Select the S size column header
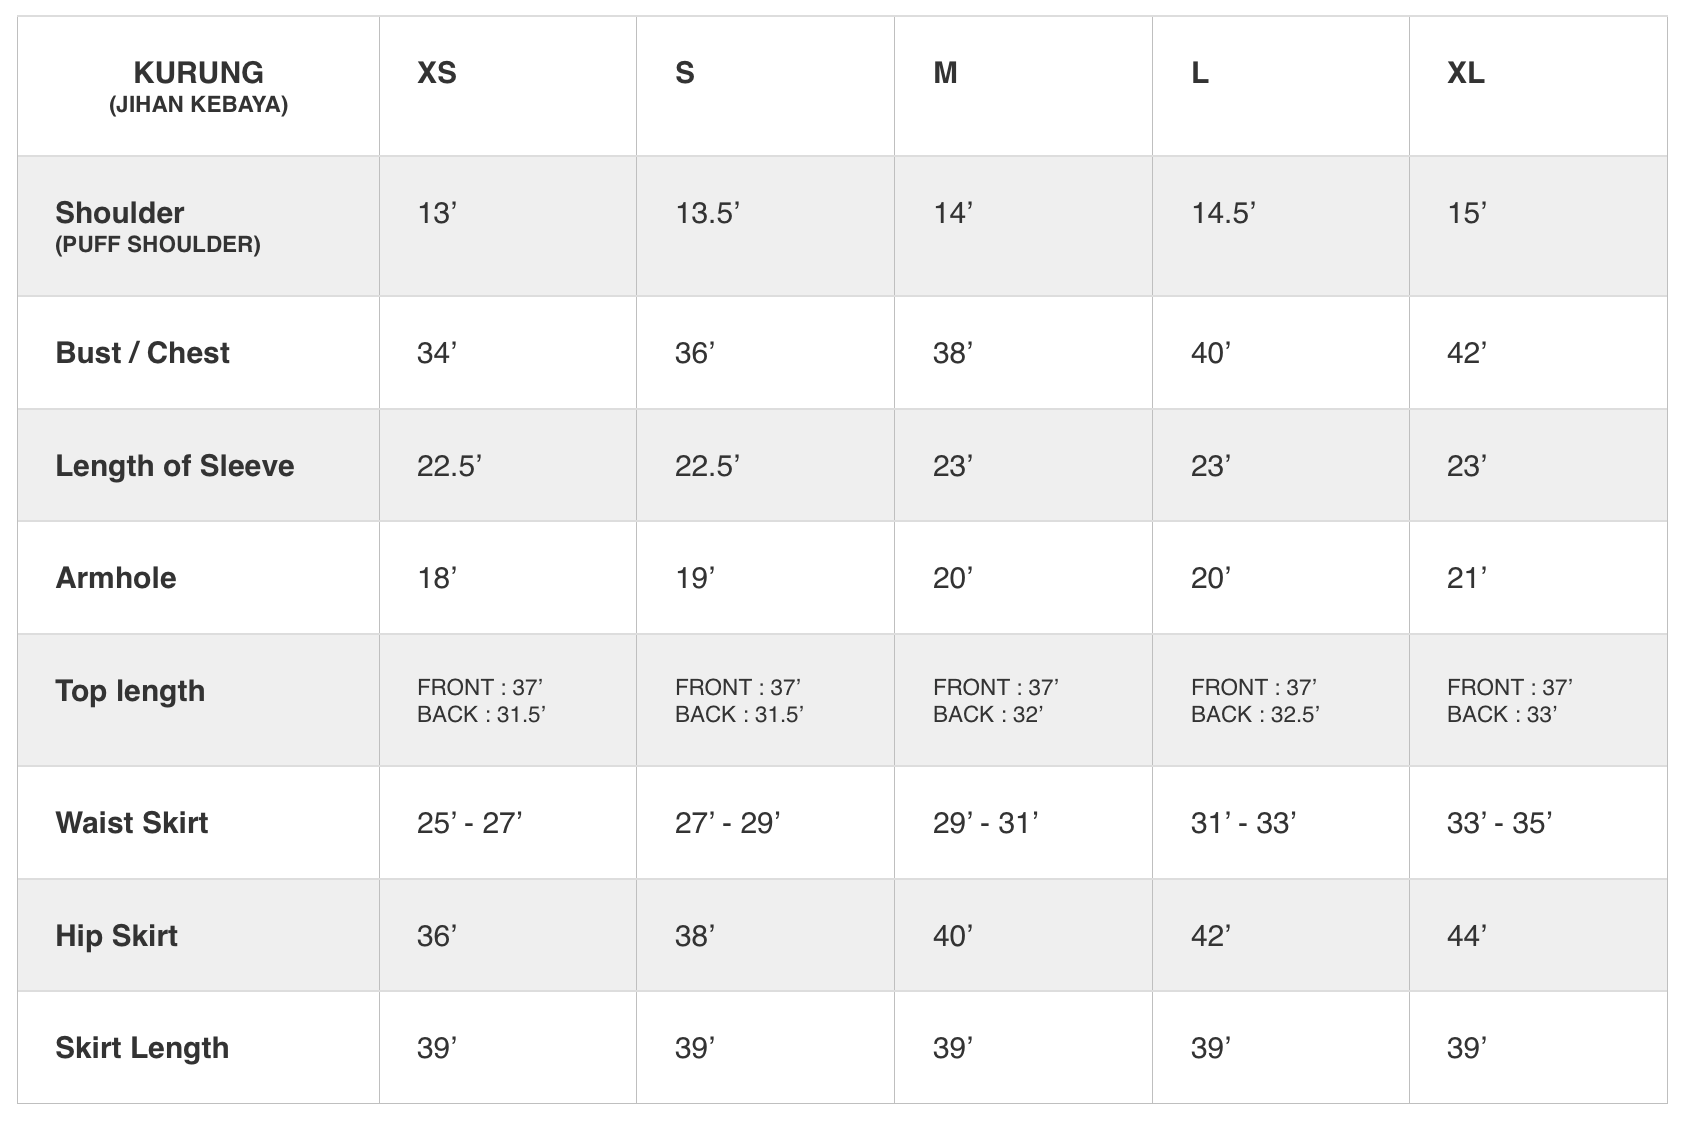The image size is (1684, 1122). point(685,73)
